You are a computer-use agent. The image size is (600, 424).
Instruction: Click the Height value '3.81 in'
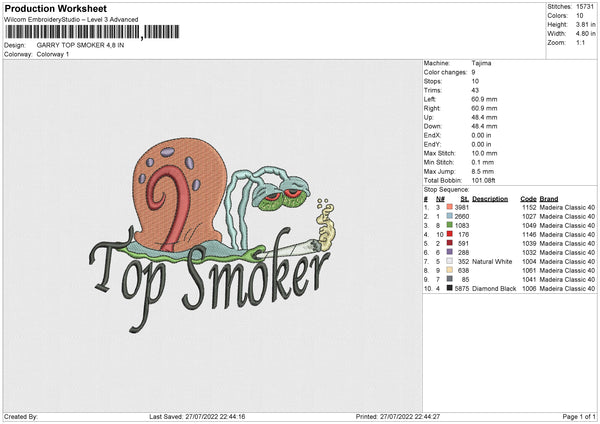click(x=585, y=24)
